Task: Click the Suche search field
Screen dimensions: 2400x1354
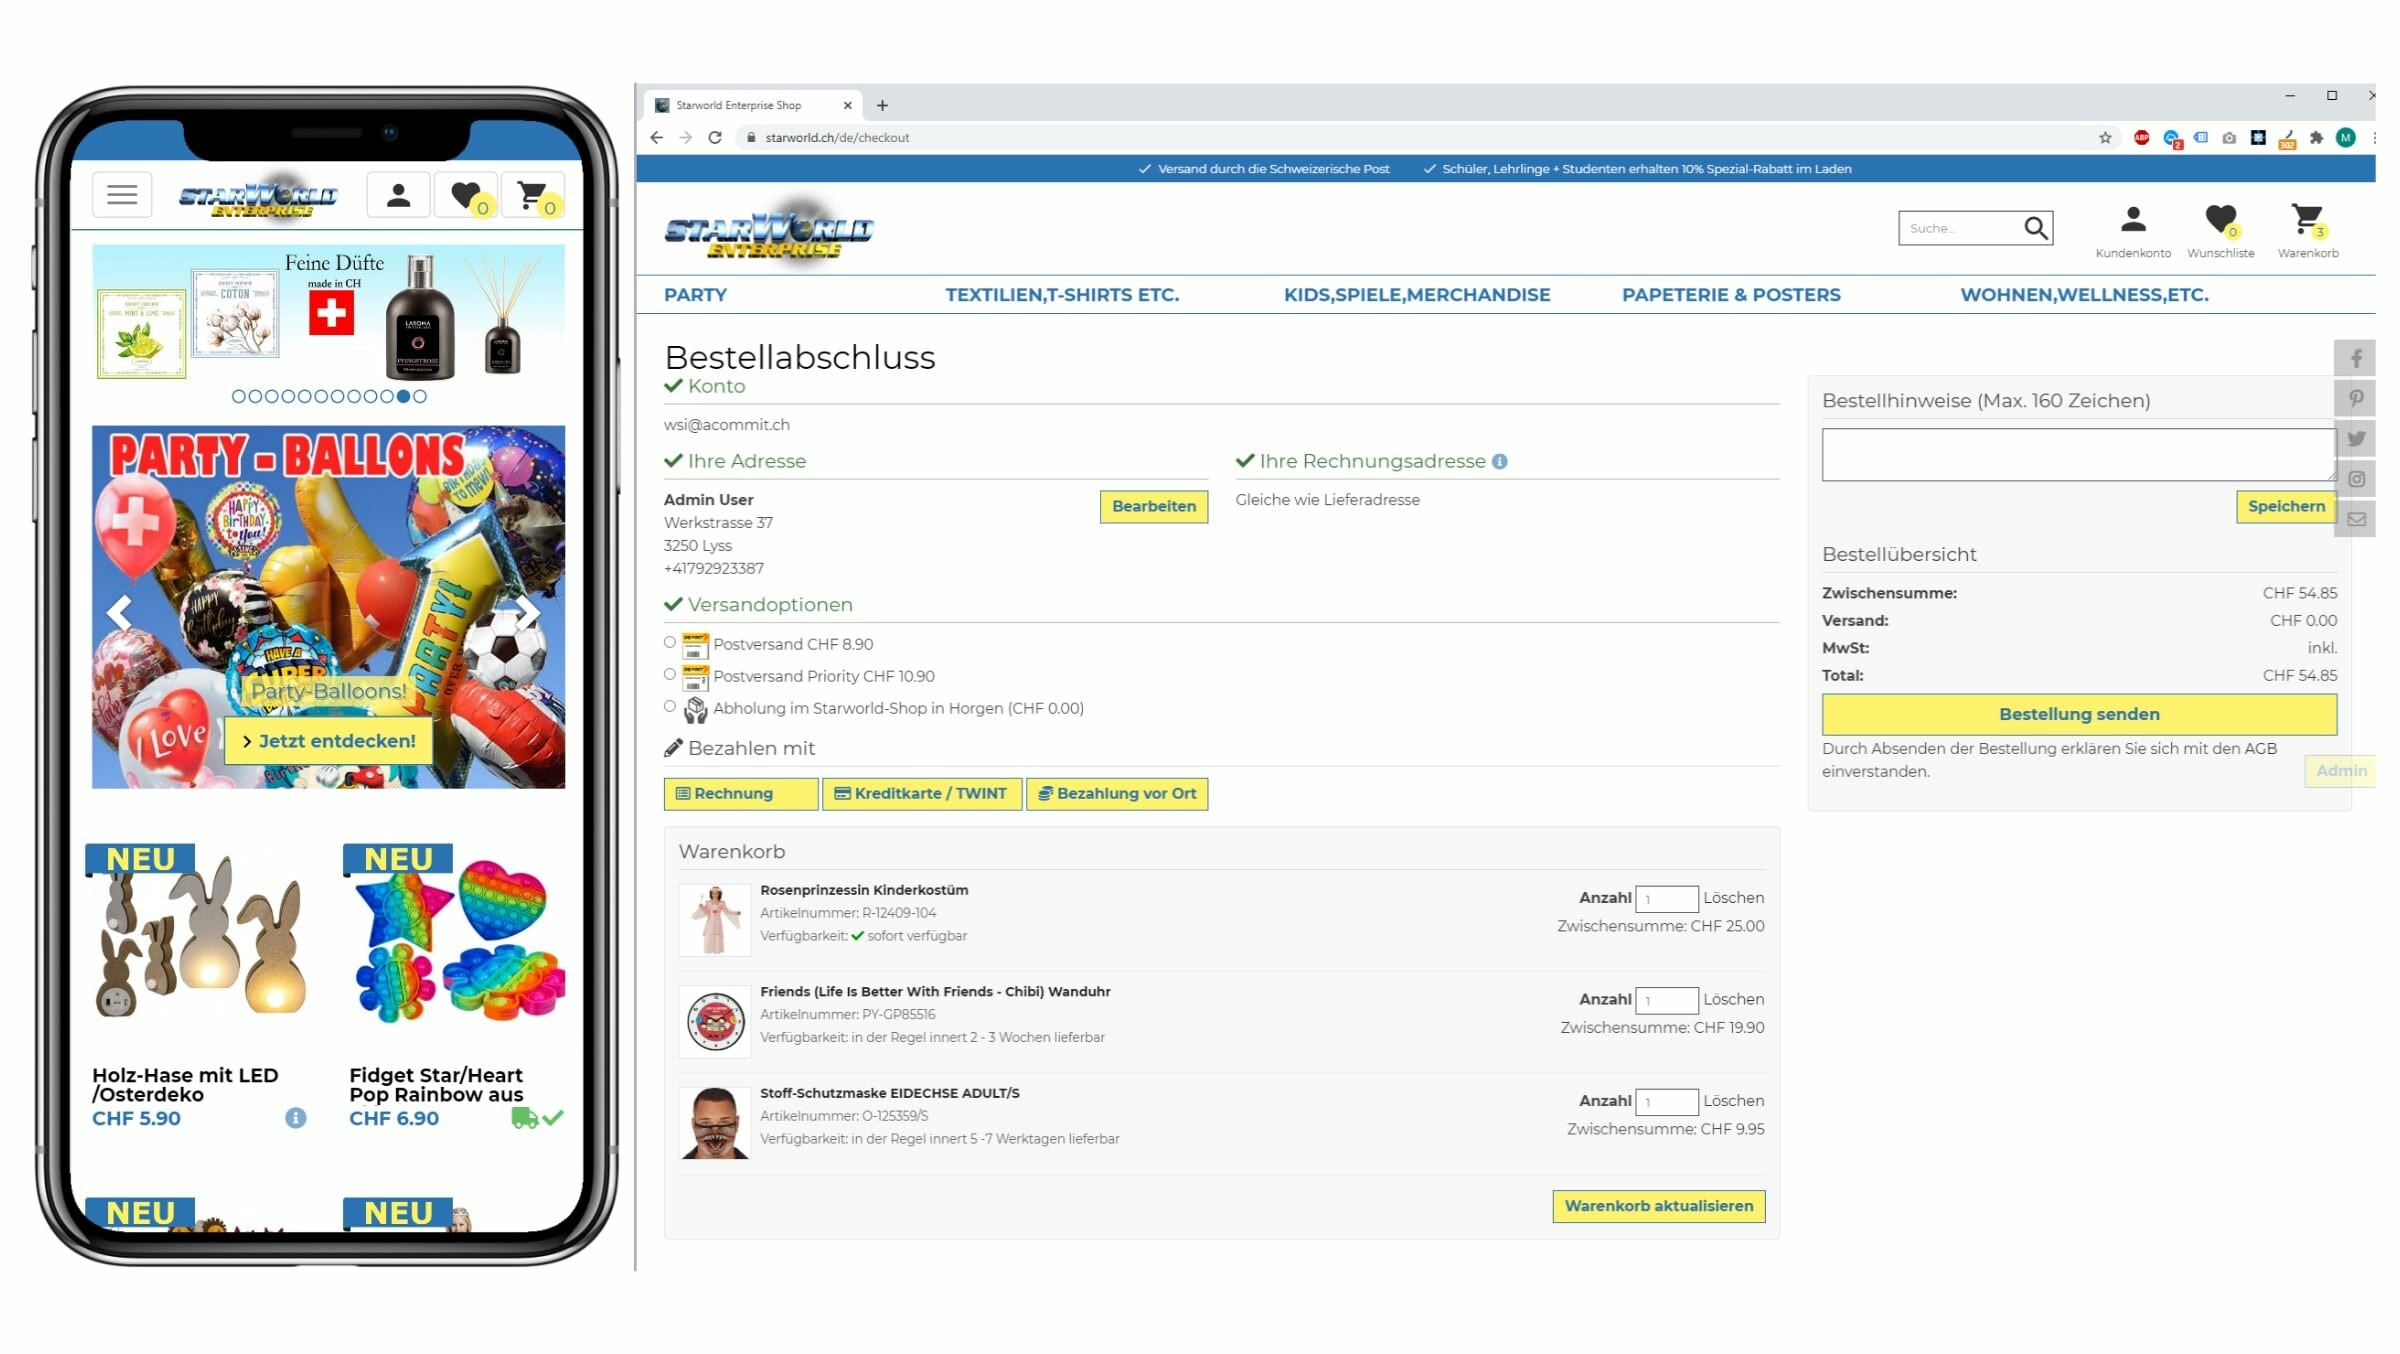Action: click(1959, 228)
